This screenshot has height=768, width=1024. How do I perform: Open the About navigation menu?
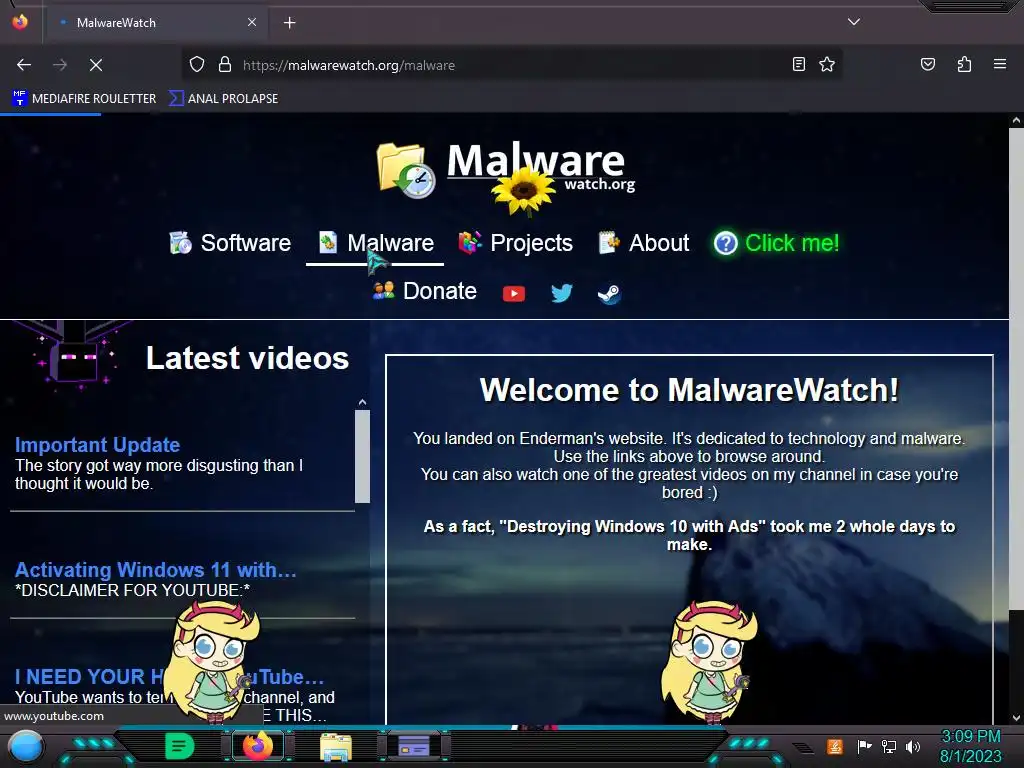[x=643, y=243]
